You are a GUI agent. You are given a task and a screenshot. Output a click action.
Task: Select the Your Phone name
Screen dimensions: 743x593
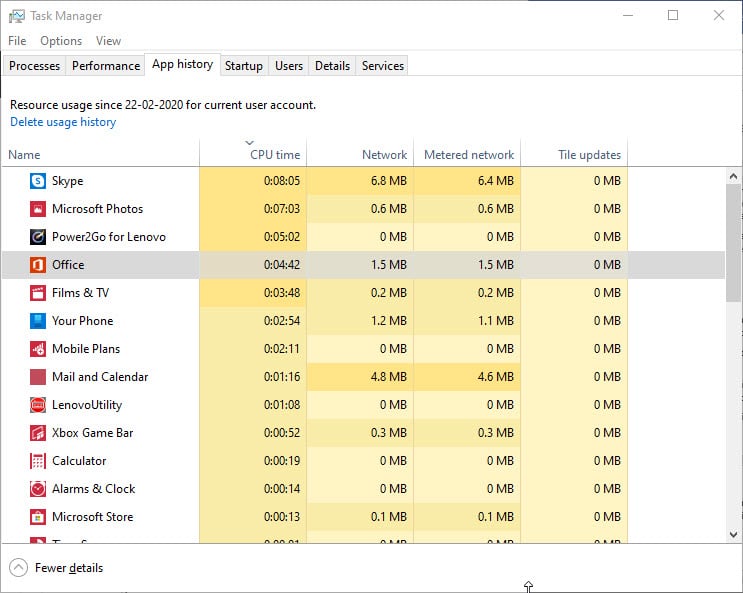82,321
